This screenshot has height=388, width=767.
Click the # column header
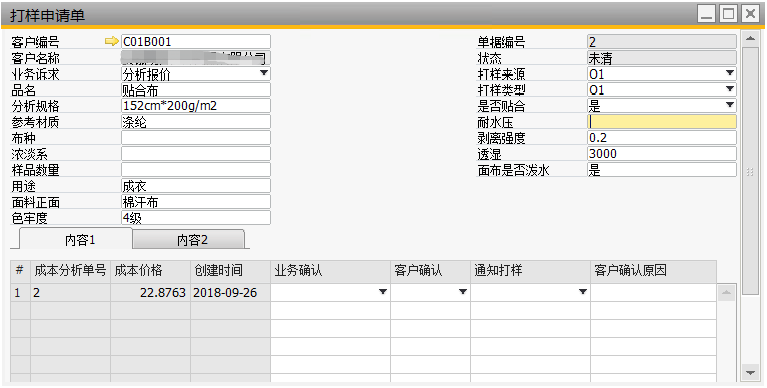[x=20, y=271]
